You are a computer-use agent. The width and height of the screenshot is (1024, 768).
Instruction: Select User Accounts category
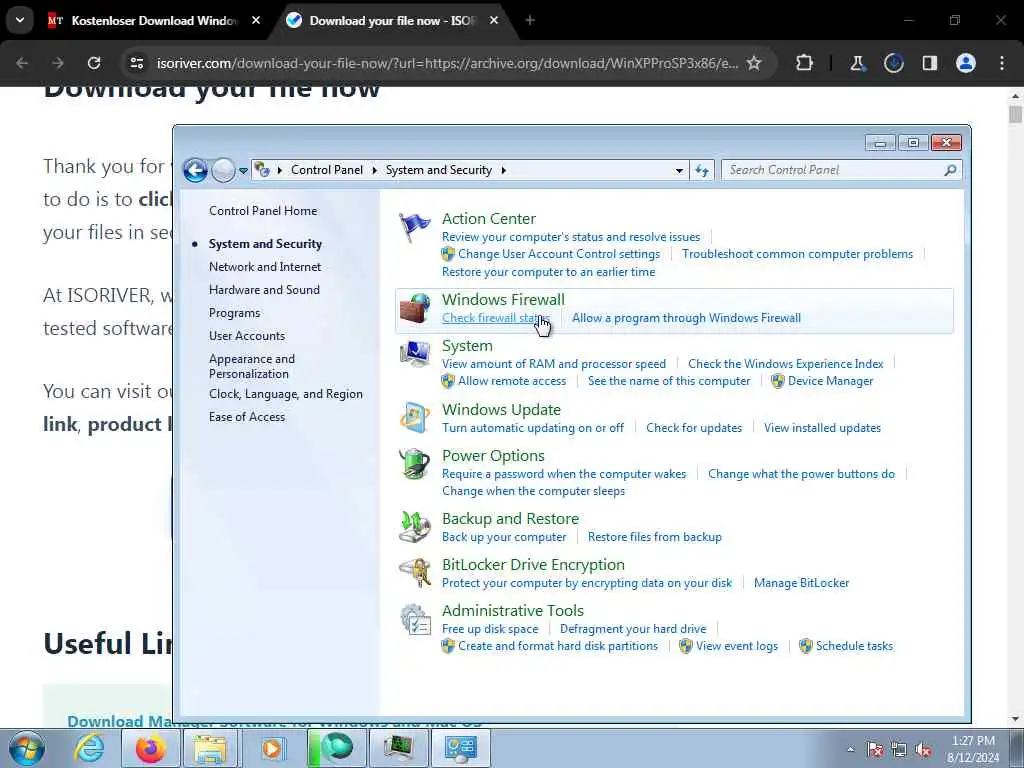pyautogui.click(x=246, y=336)
